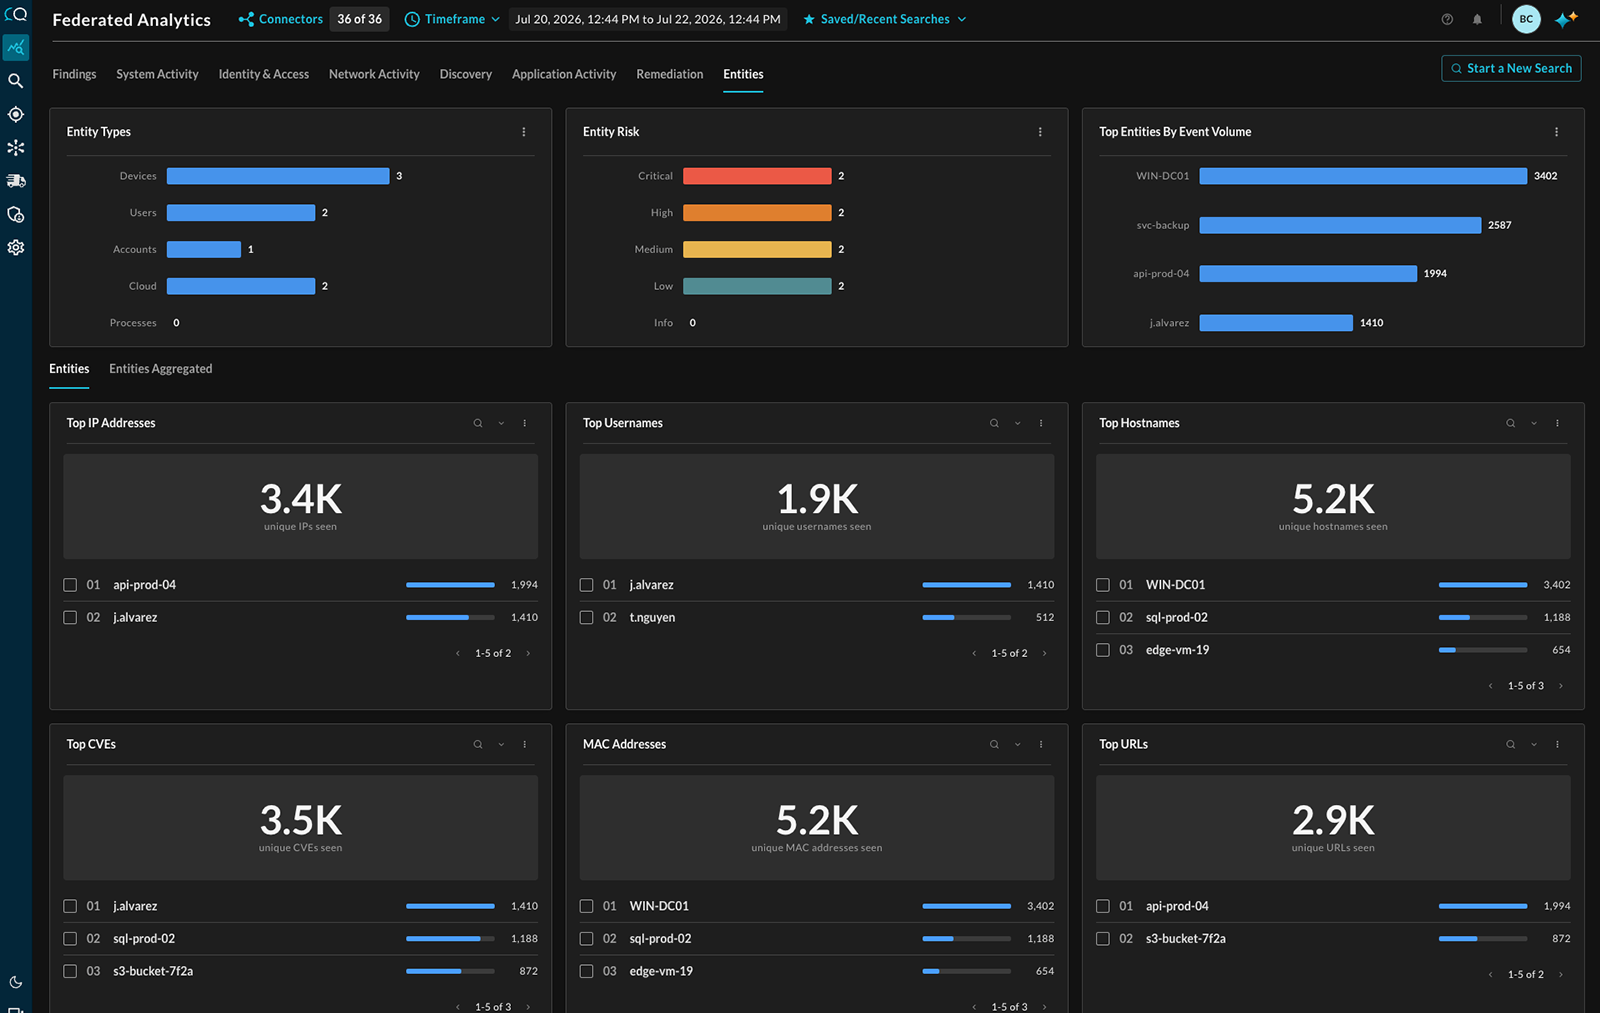Check j.alvarez in Top IP Addresses
This screenshot has height=1013, width=1600.
pos(70,618)
